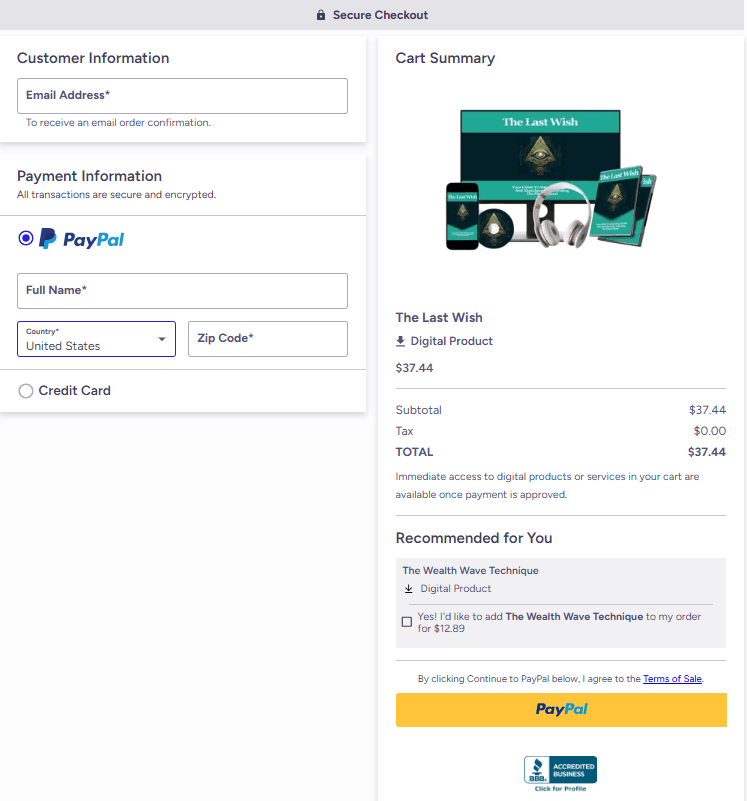Click the Full Name input field

click(x=182, y=290)
